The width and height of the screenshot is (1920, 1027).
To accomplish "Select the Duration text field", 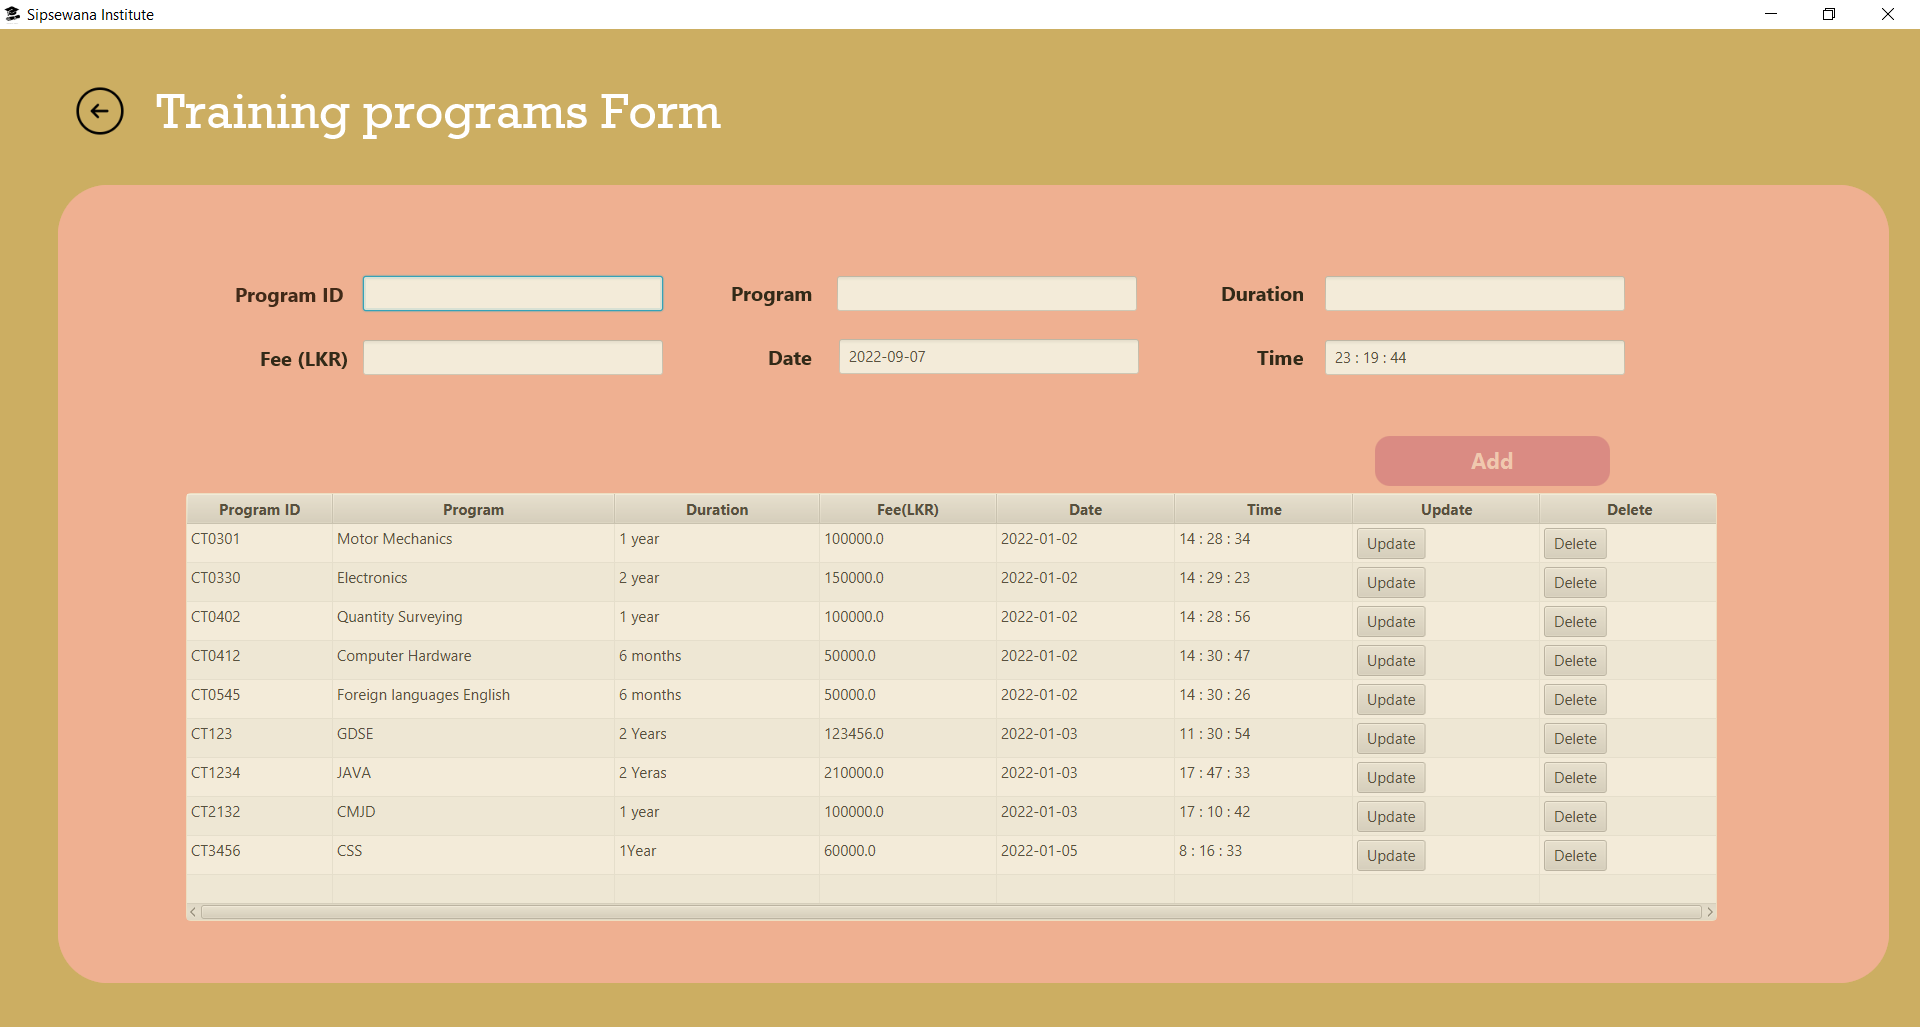I will pyautogui.click(x=1475, y=294).
